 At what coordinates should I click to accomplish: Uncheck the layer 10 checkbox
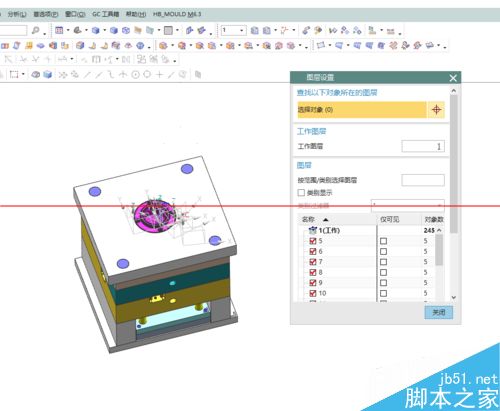(x=313, y=293)
